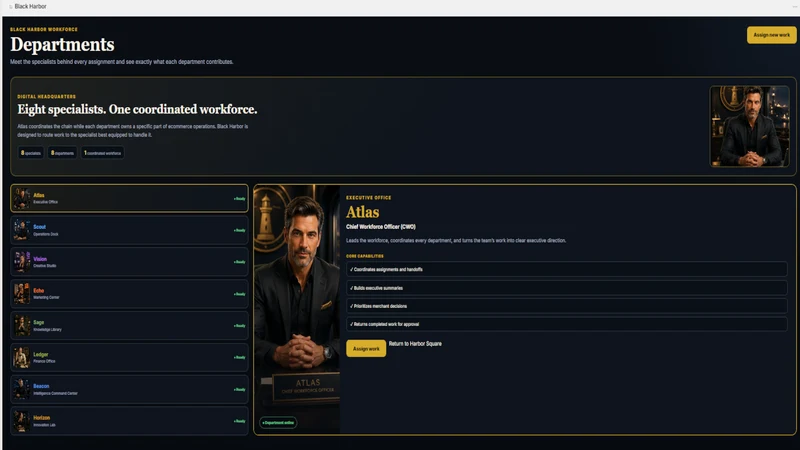
Task: Select the Scout avatar icon
Action: coord(21,230)
